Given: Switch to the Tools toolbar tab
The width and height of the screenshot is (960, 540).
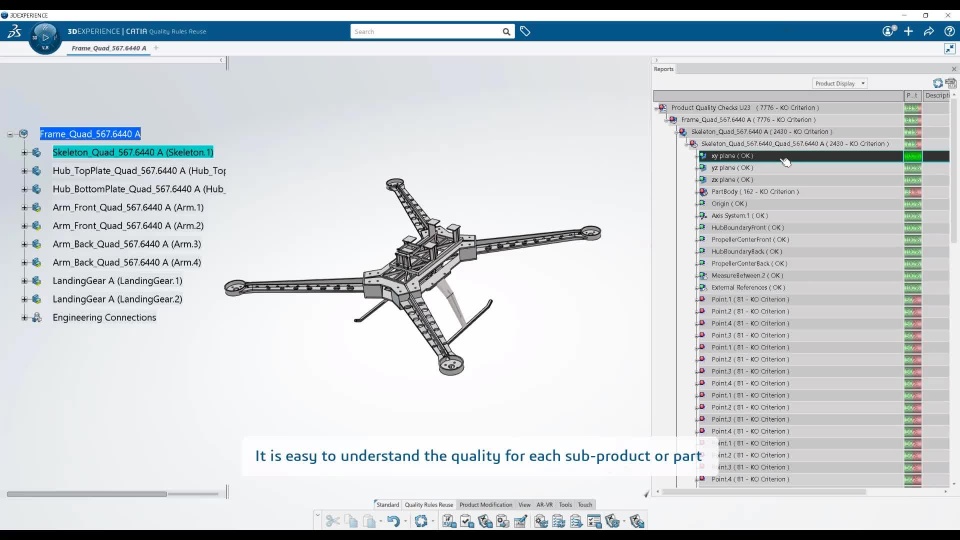Looking at the screenshot, I should point(565,504).
